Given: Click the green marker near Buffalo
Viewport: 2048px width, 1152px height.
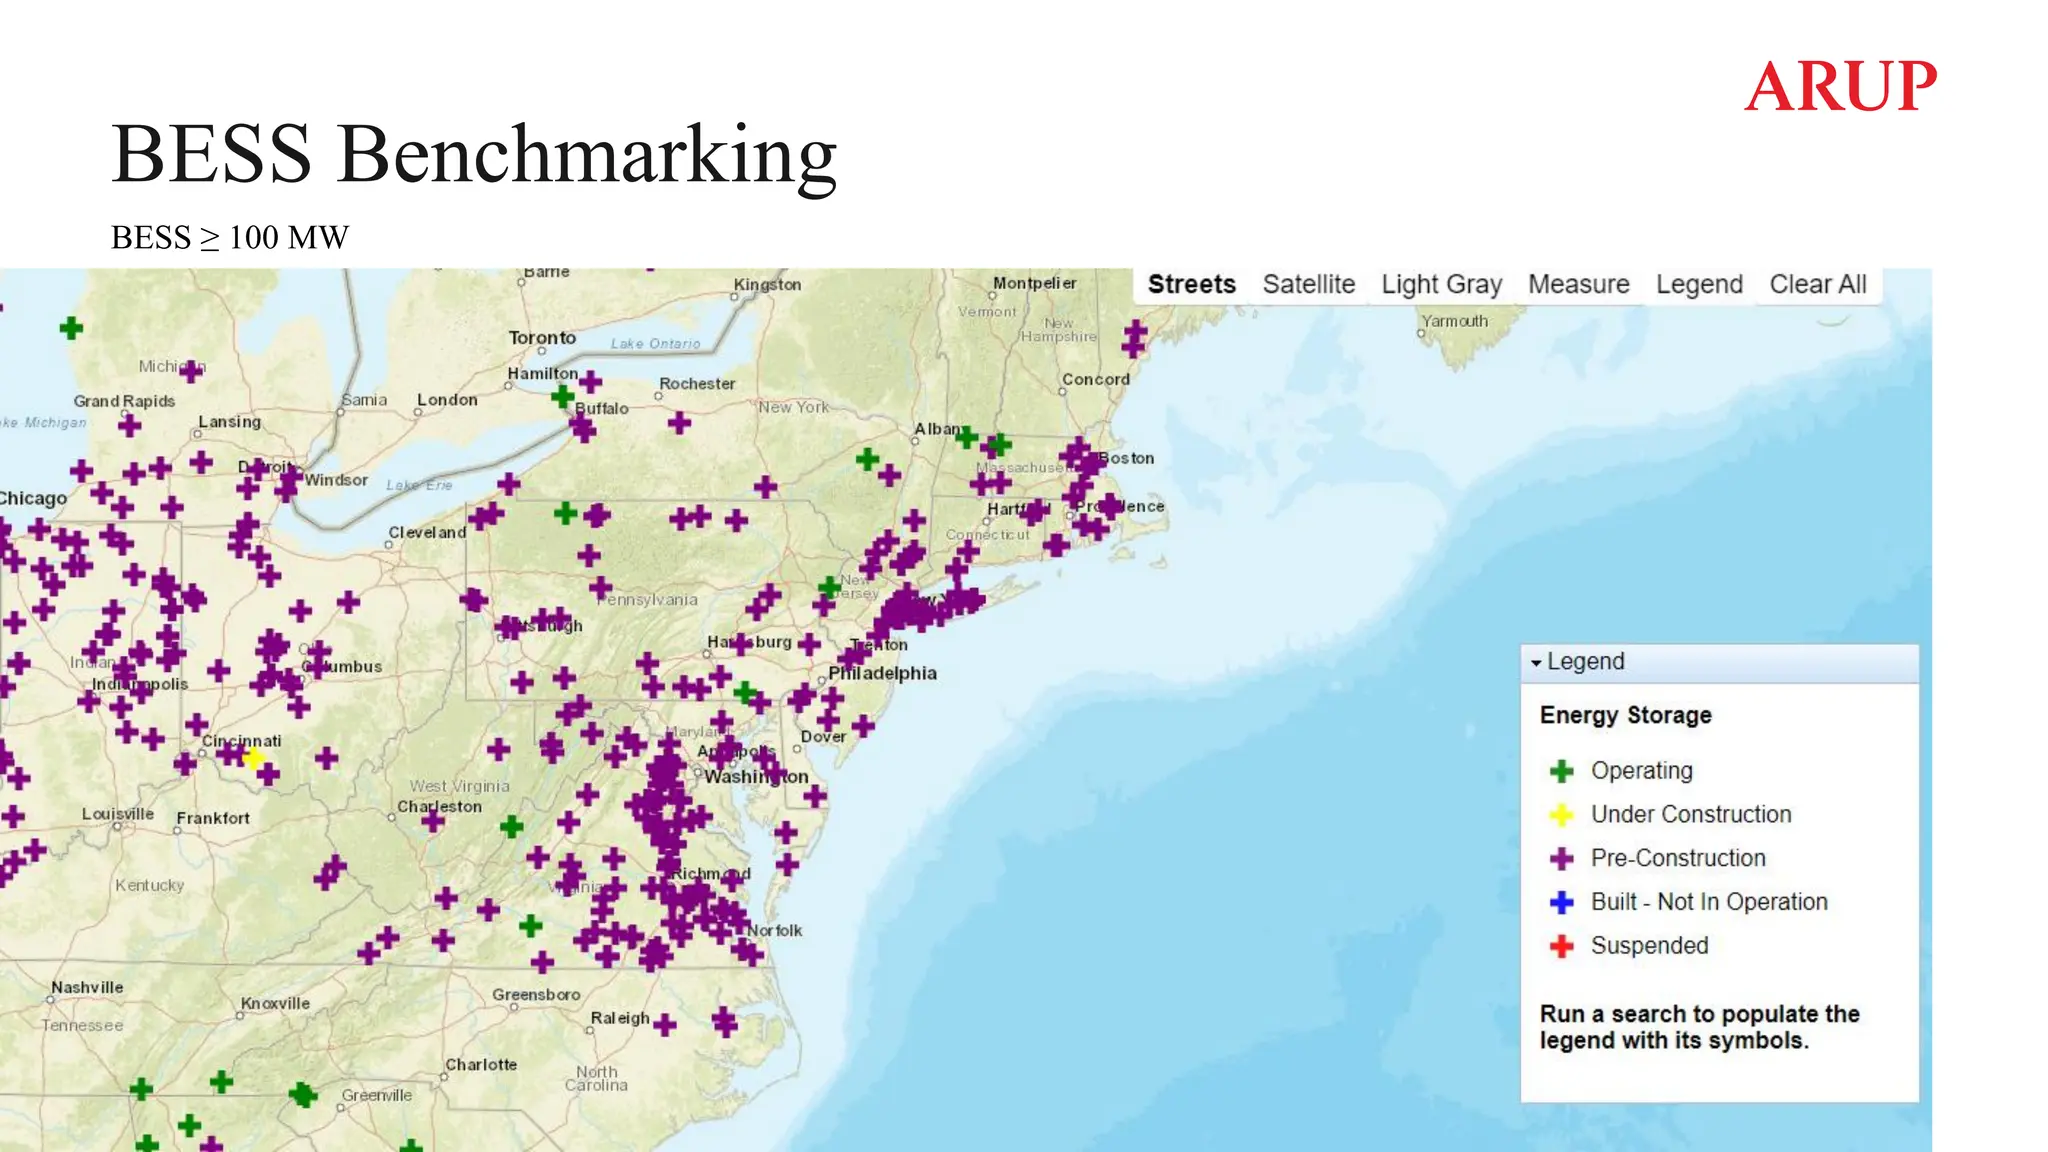Looking at the screenshot, I should (563, 397).
